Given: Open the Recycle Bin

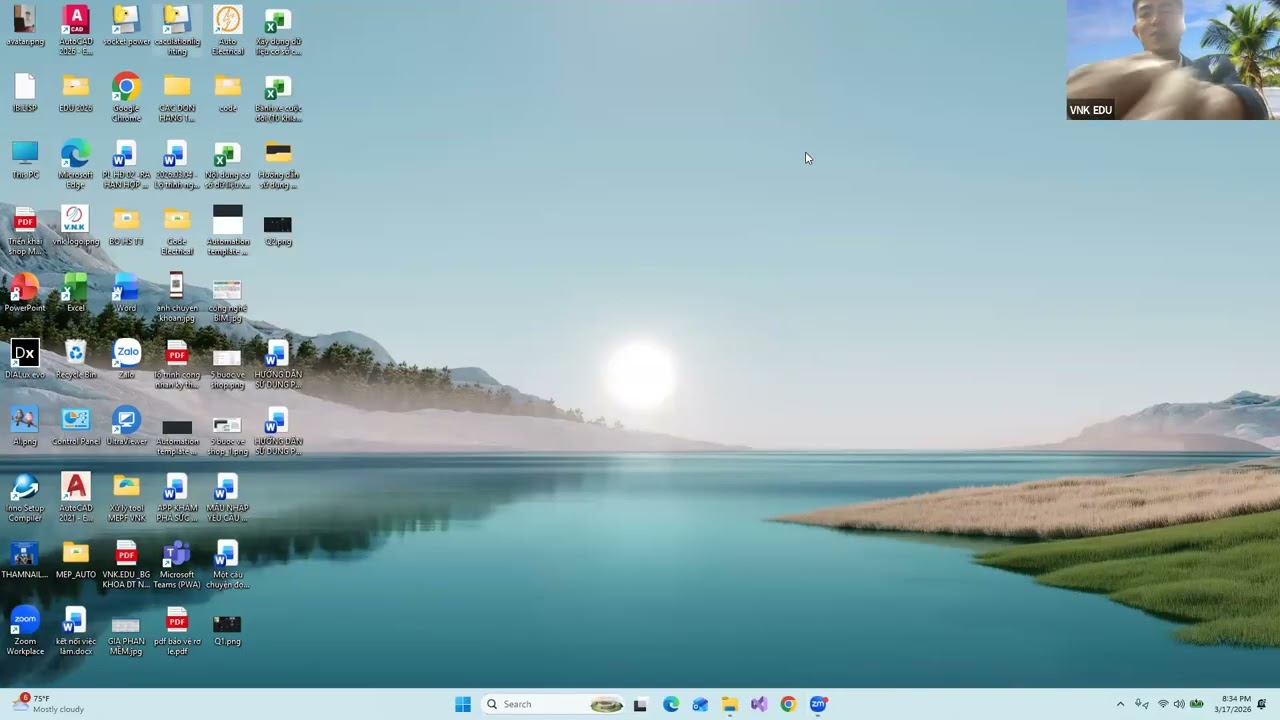Looking at the screenshot, I should [76, 360].
